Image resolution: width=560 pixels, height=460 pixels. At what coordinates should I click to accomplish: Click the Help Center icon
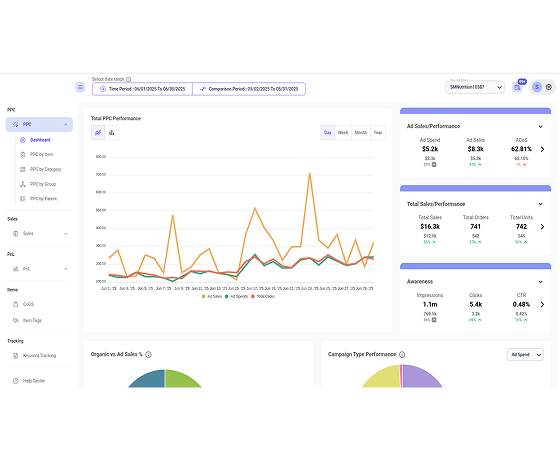(16, 381)
